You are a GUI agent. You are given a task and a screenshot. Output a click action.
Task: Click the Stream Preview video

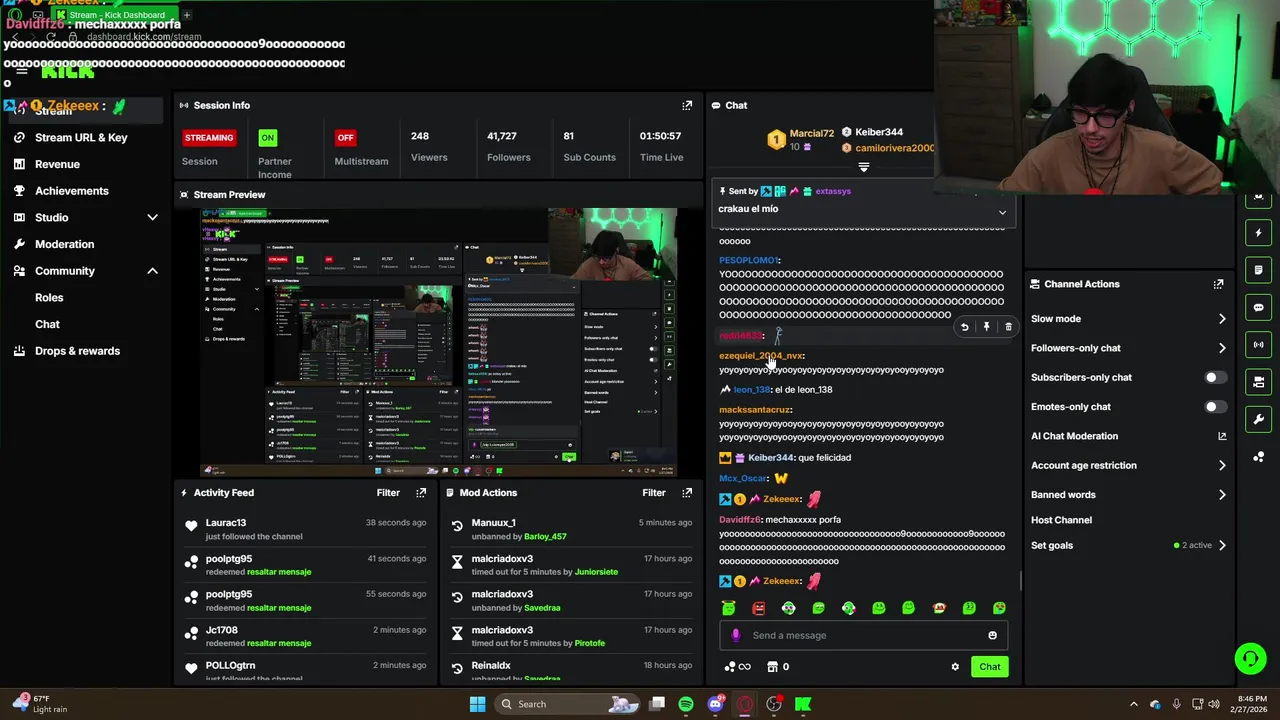(x=438, y=342)
